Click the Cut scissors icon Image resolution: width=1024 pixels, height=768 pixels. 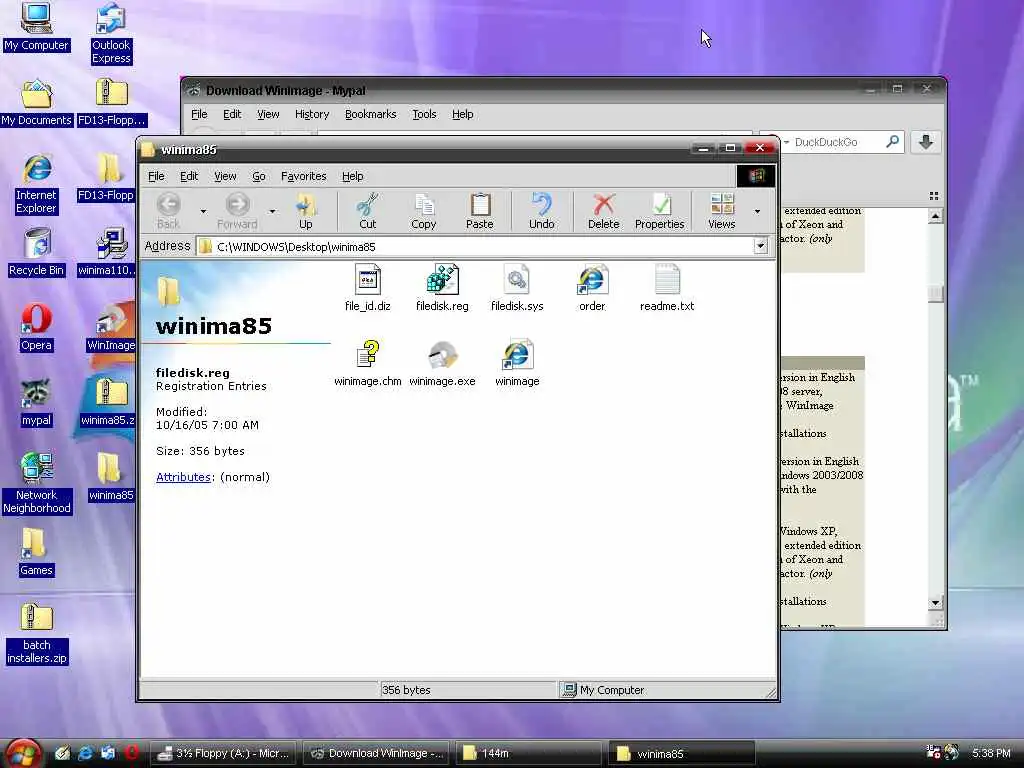click(x=367, y=211)
